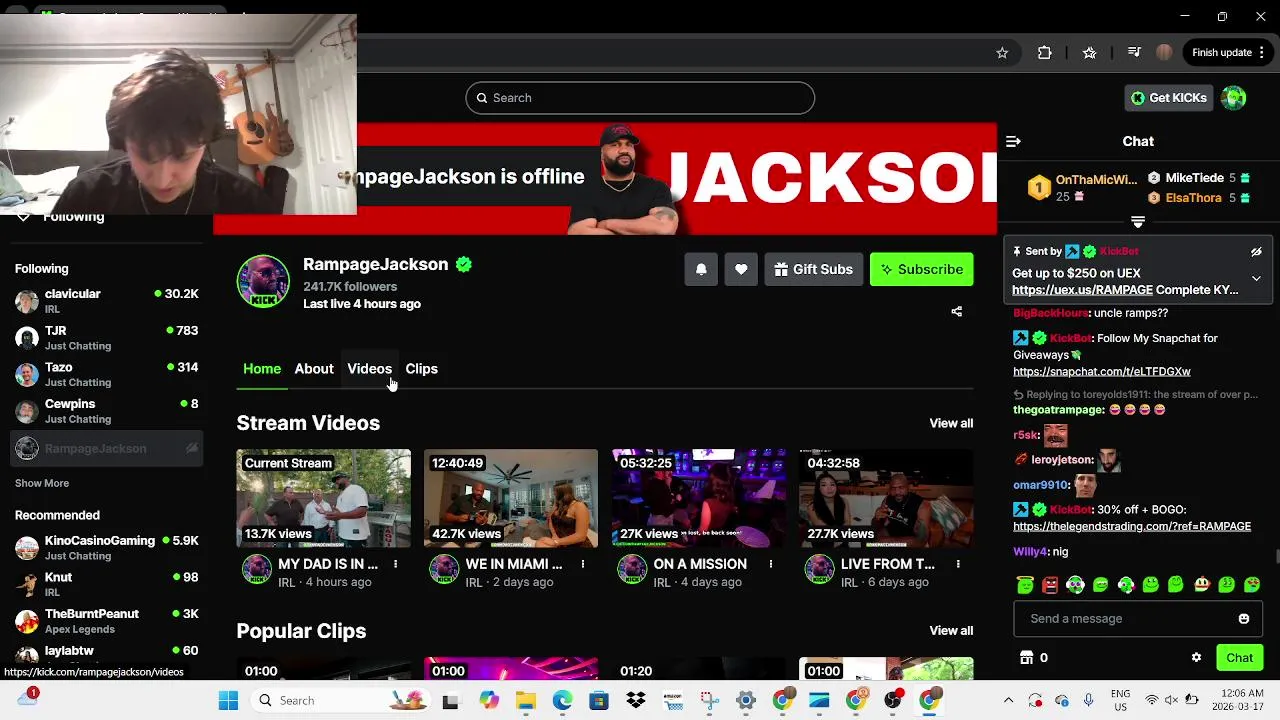Click into Send a message field

point(1138,619)
